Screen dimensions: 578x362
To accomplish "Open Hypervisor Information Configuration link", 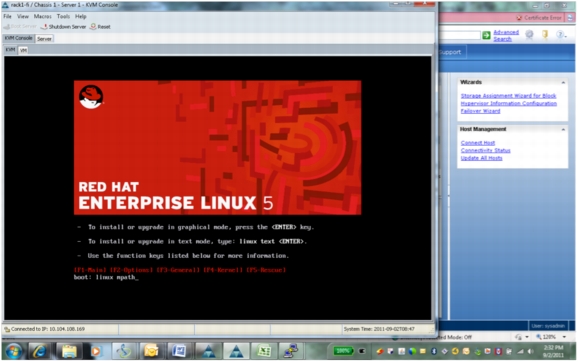I will 509,103.
